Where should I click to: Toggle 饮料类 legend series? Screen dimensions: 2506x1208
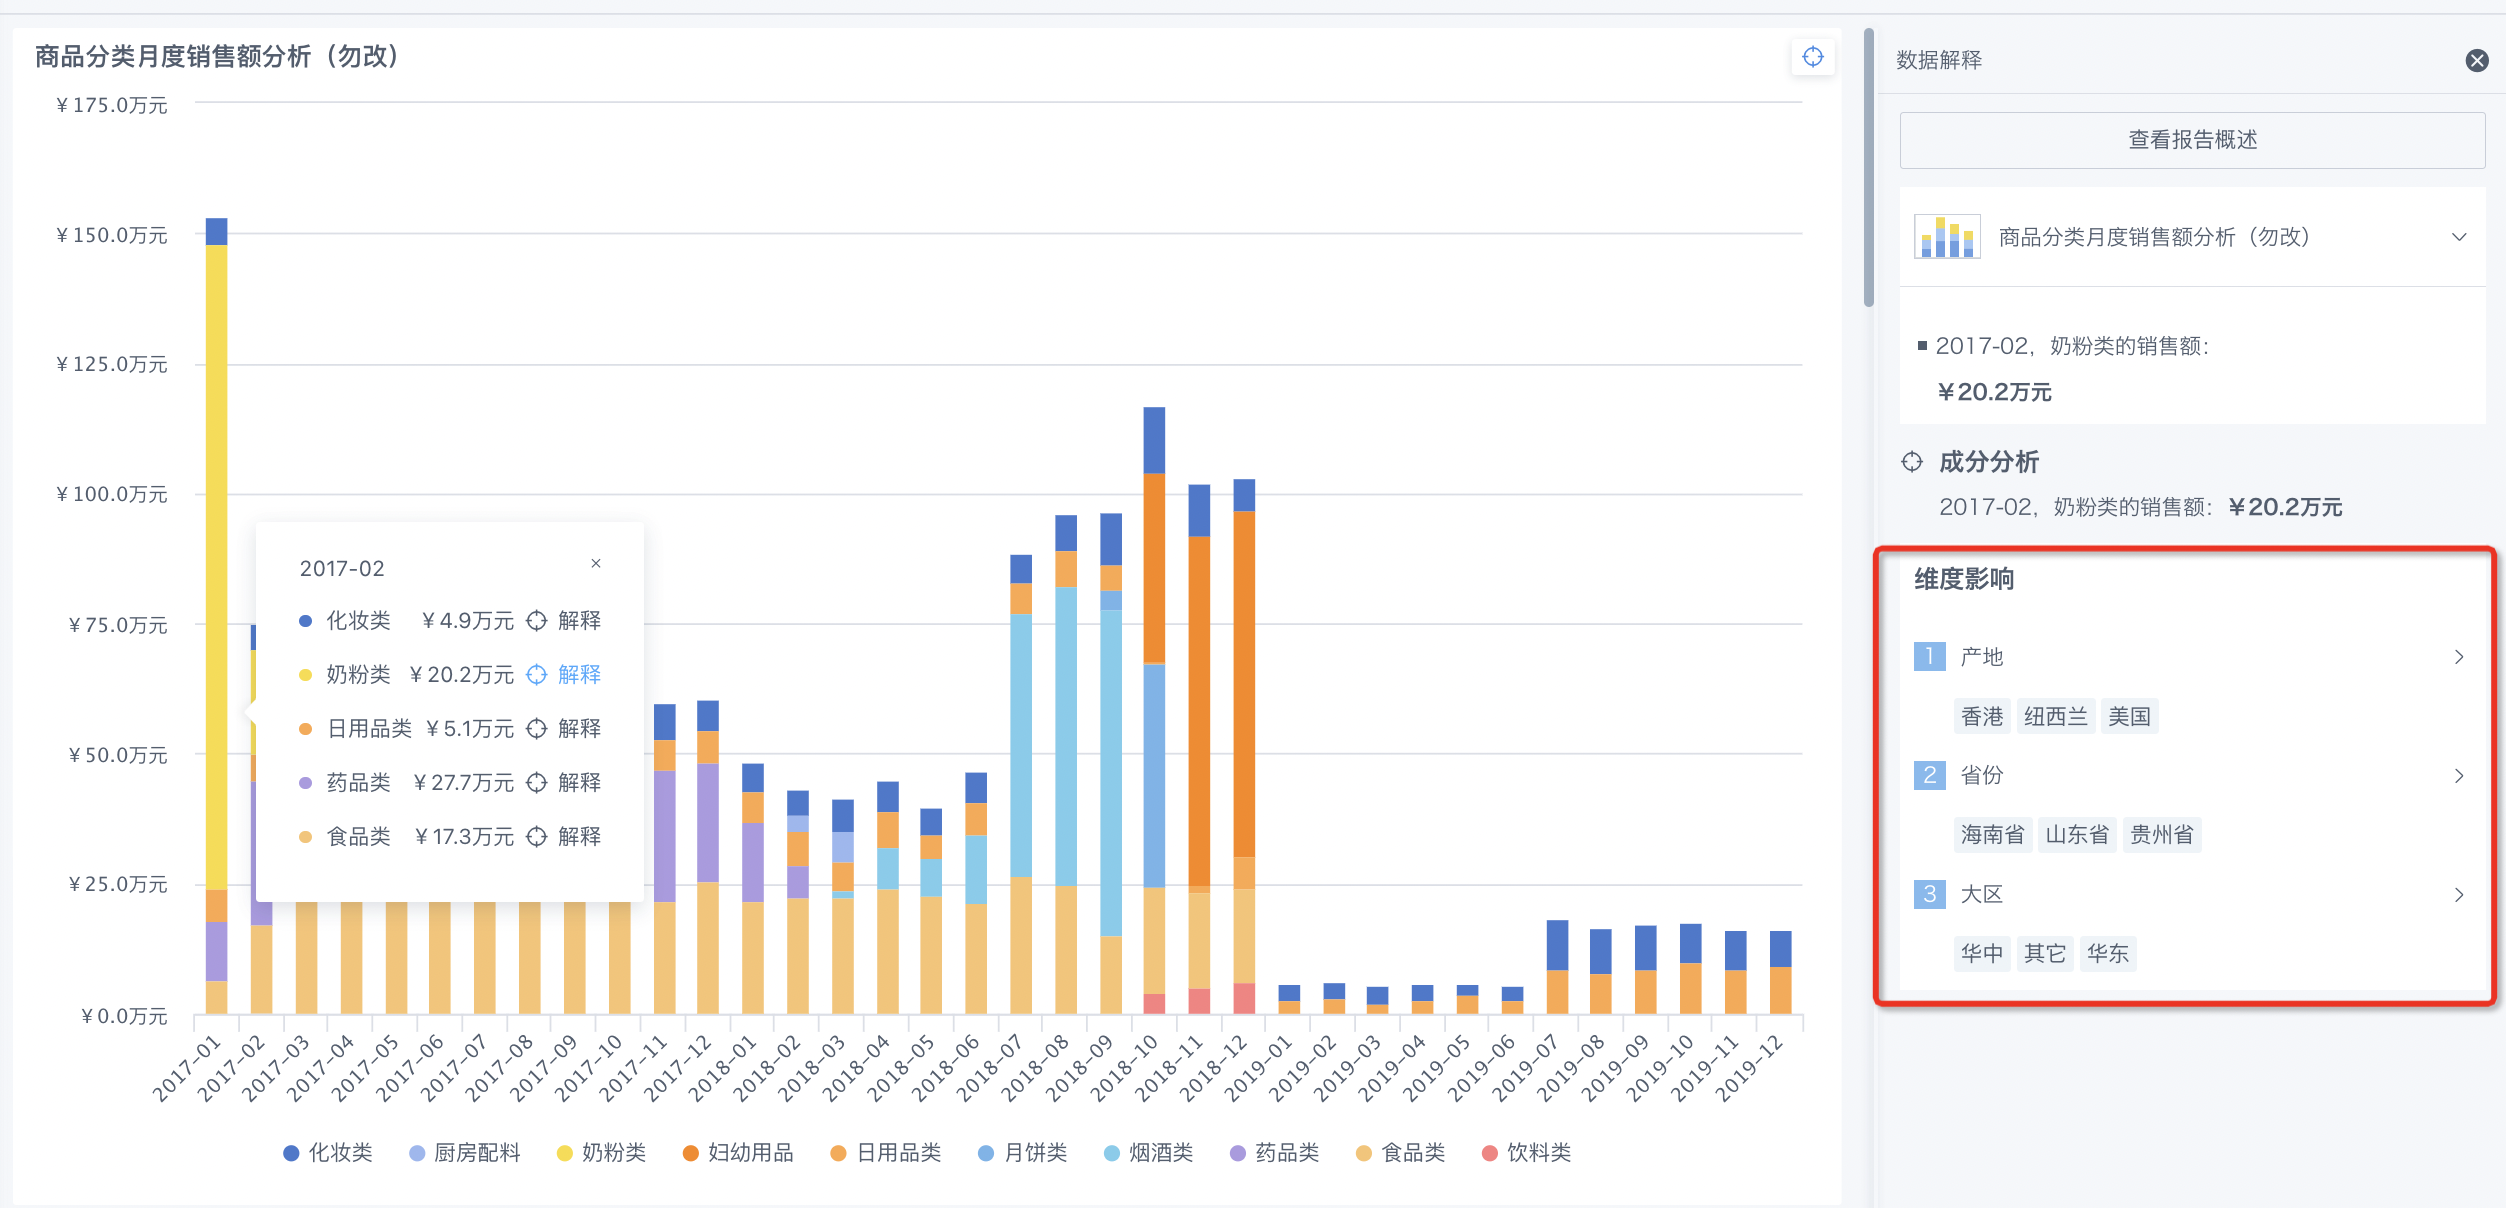[x=1527, y=1153]
